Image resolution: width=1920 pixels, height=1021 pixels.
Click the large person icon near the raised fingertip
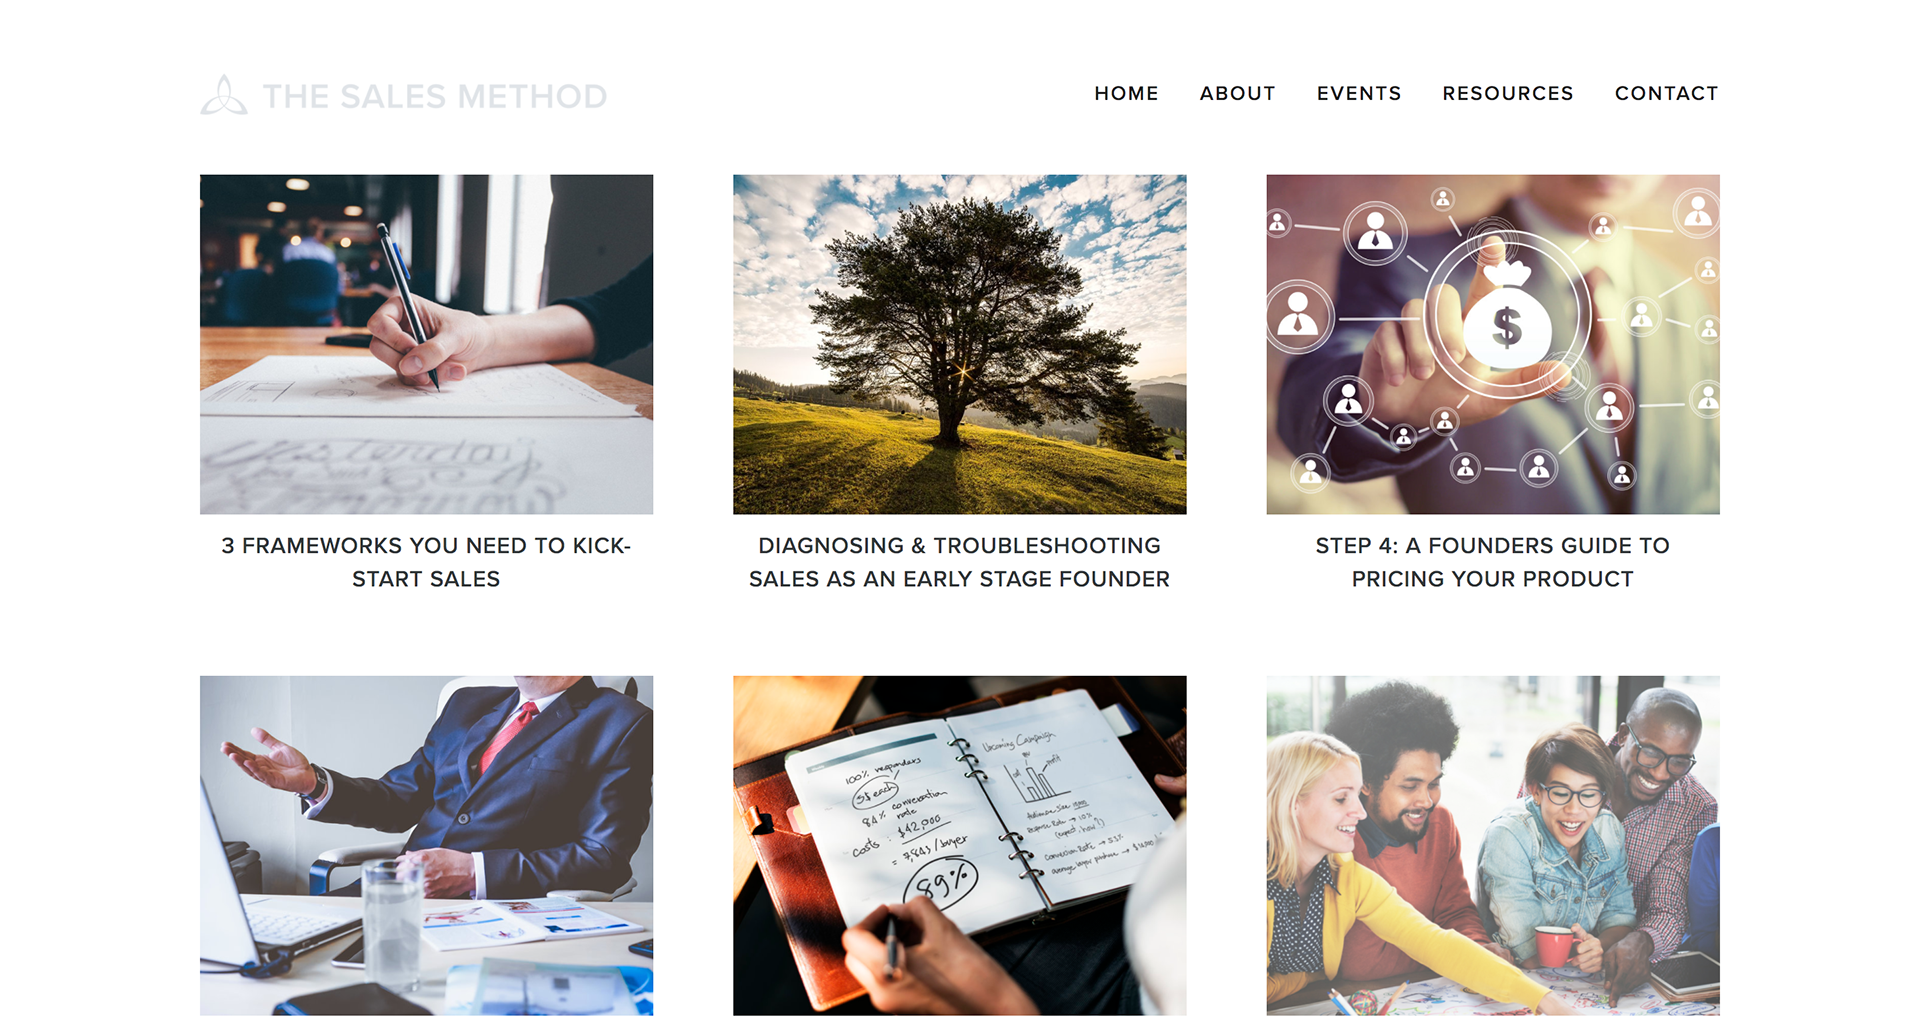(1376, 233)
